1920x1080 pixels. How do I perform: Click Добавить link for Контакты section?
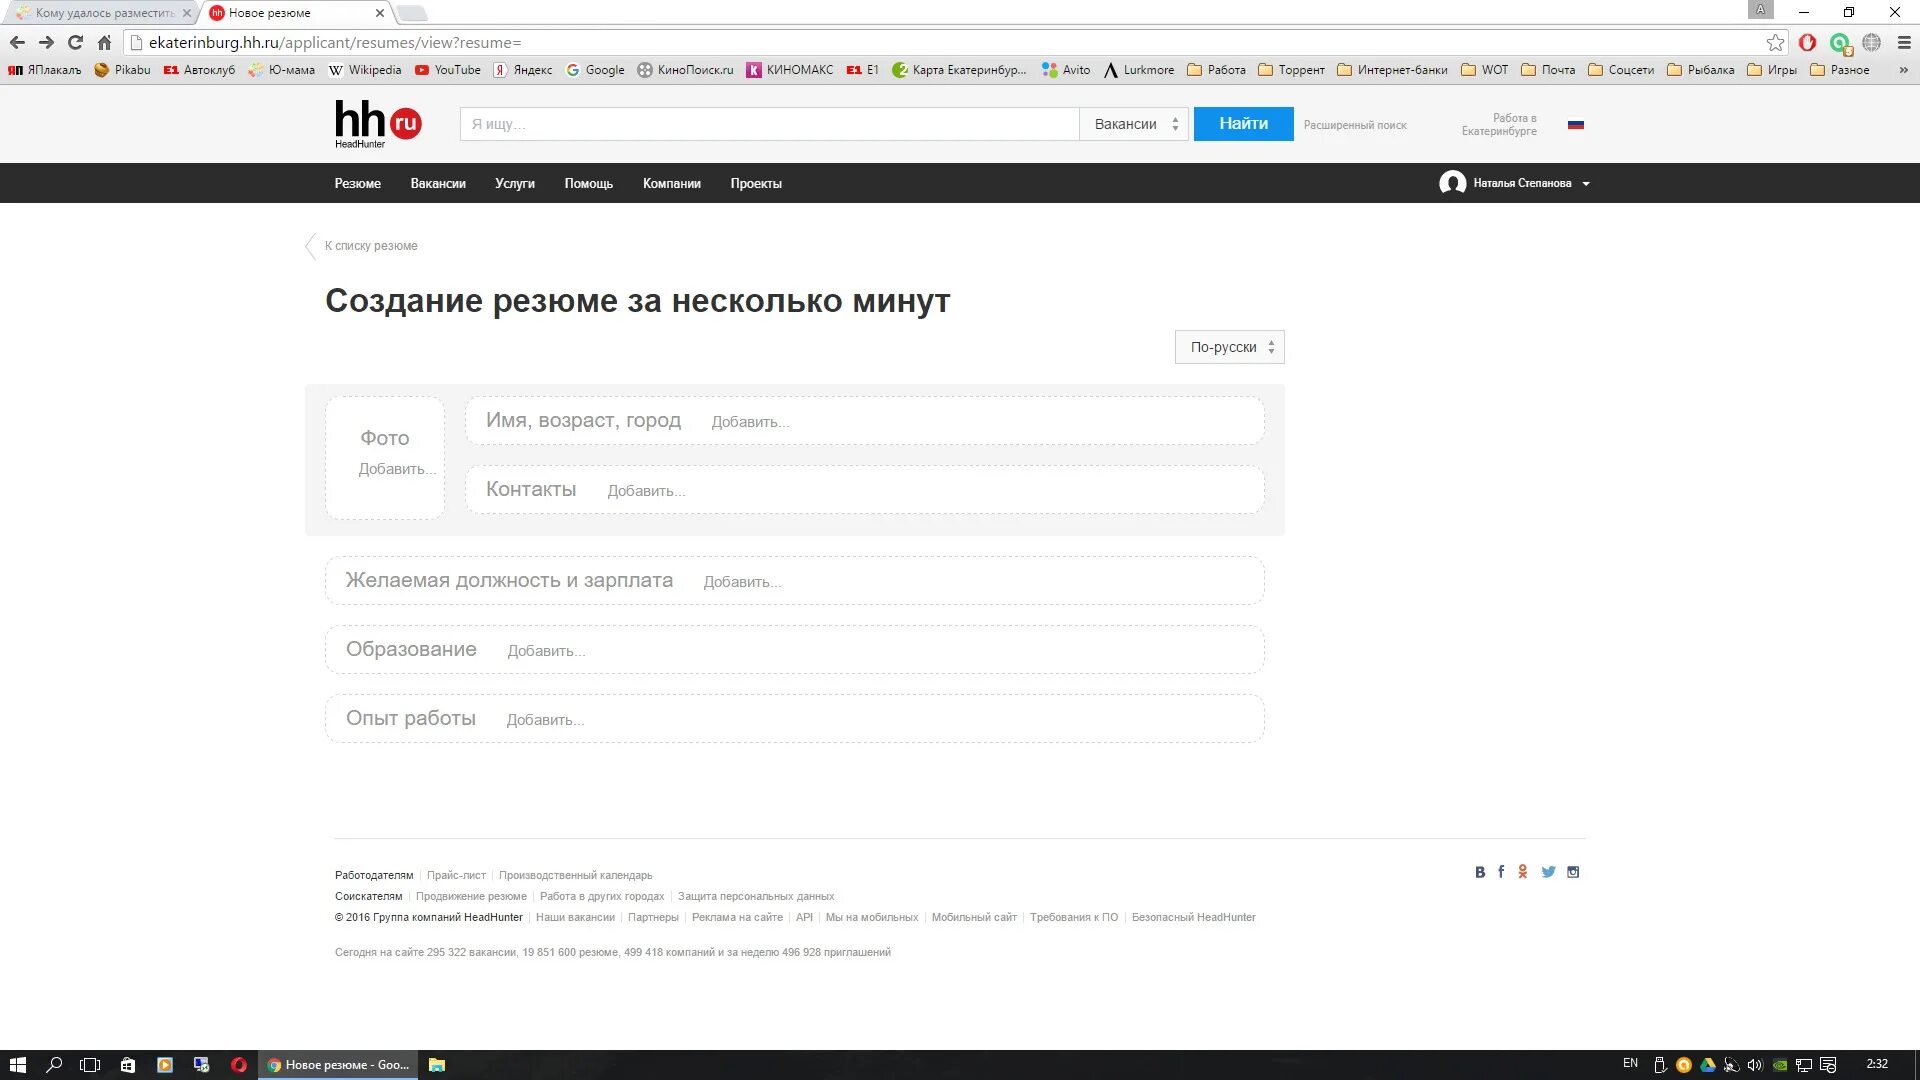pyautogui.click(x=645, y=491)
